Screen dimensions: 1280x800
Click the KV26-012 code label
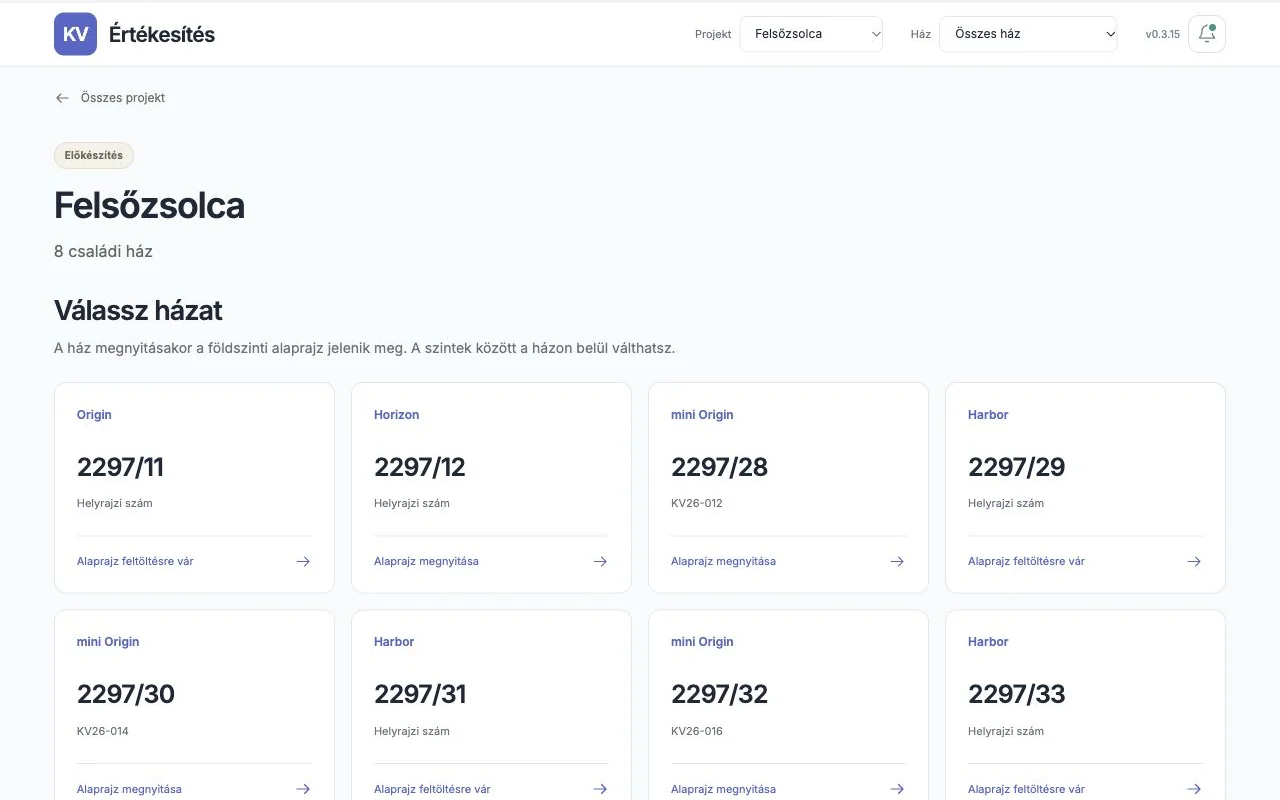[697, 503]
